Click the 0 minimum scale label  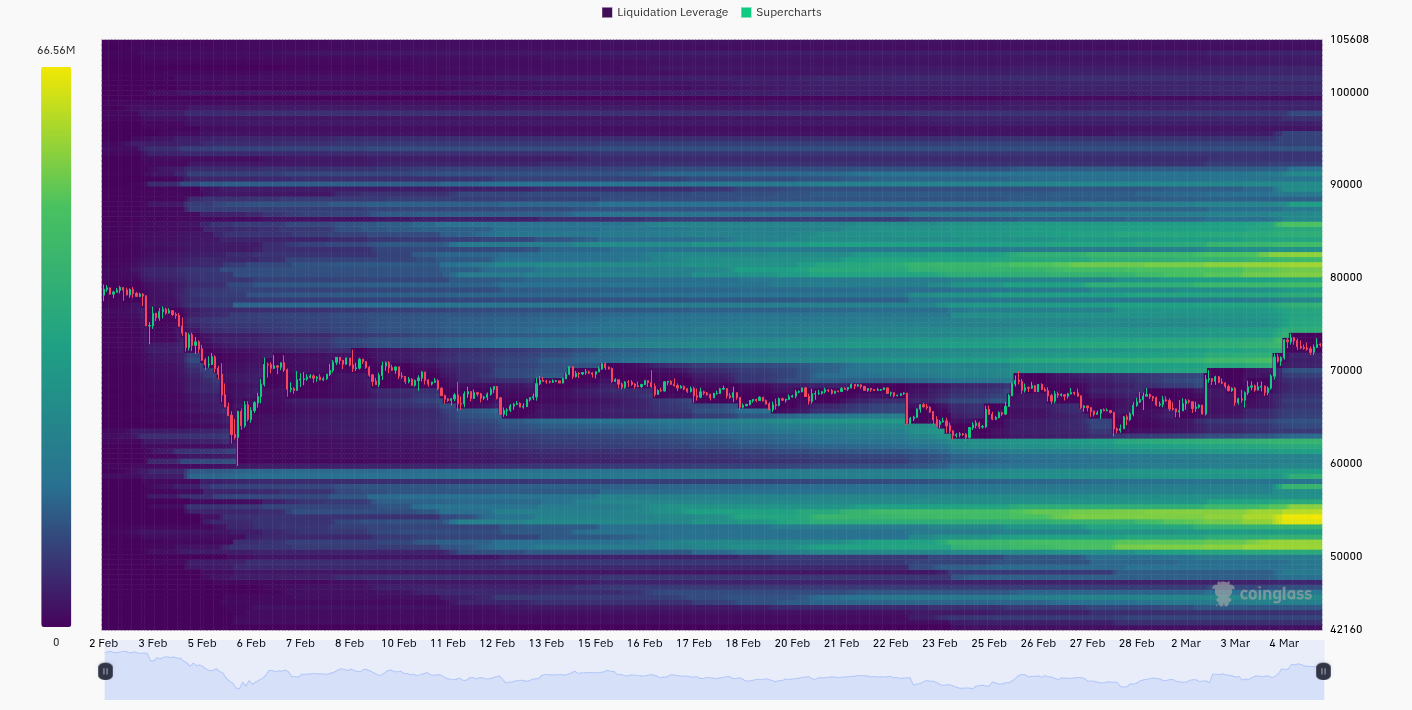click(56, 642)
